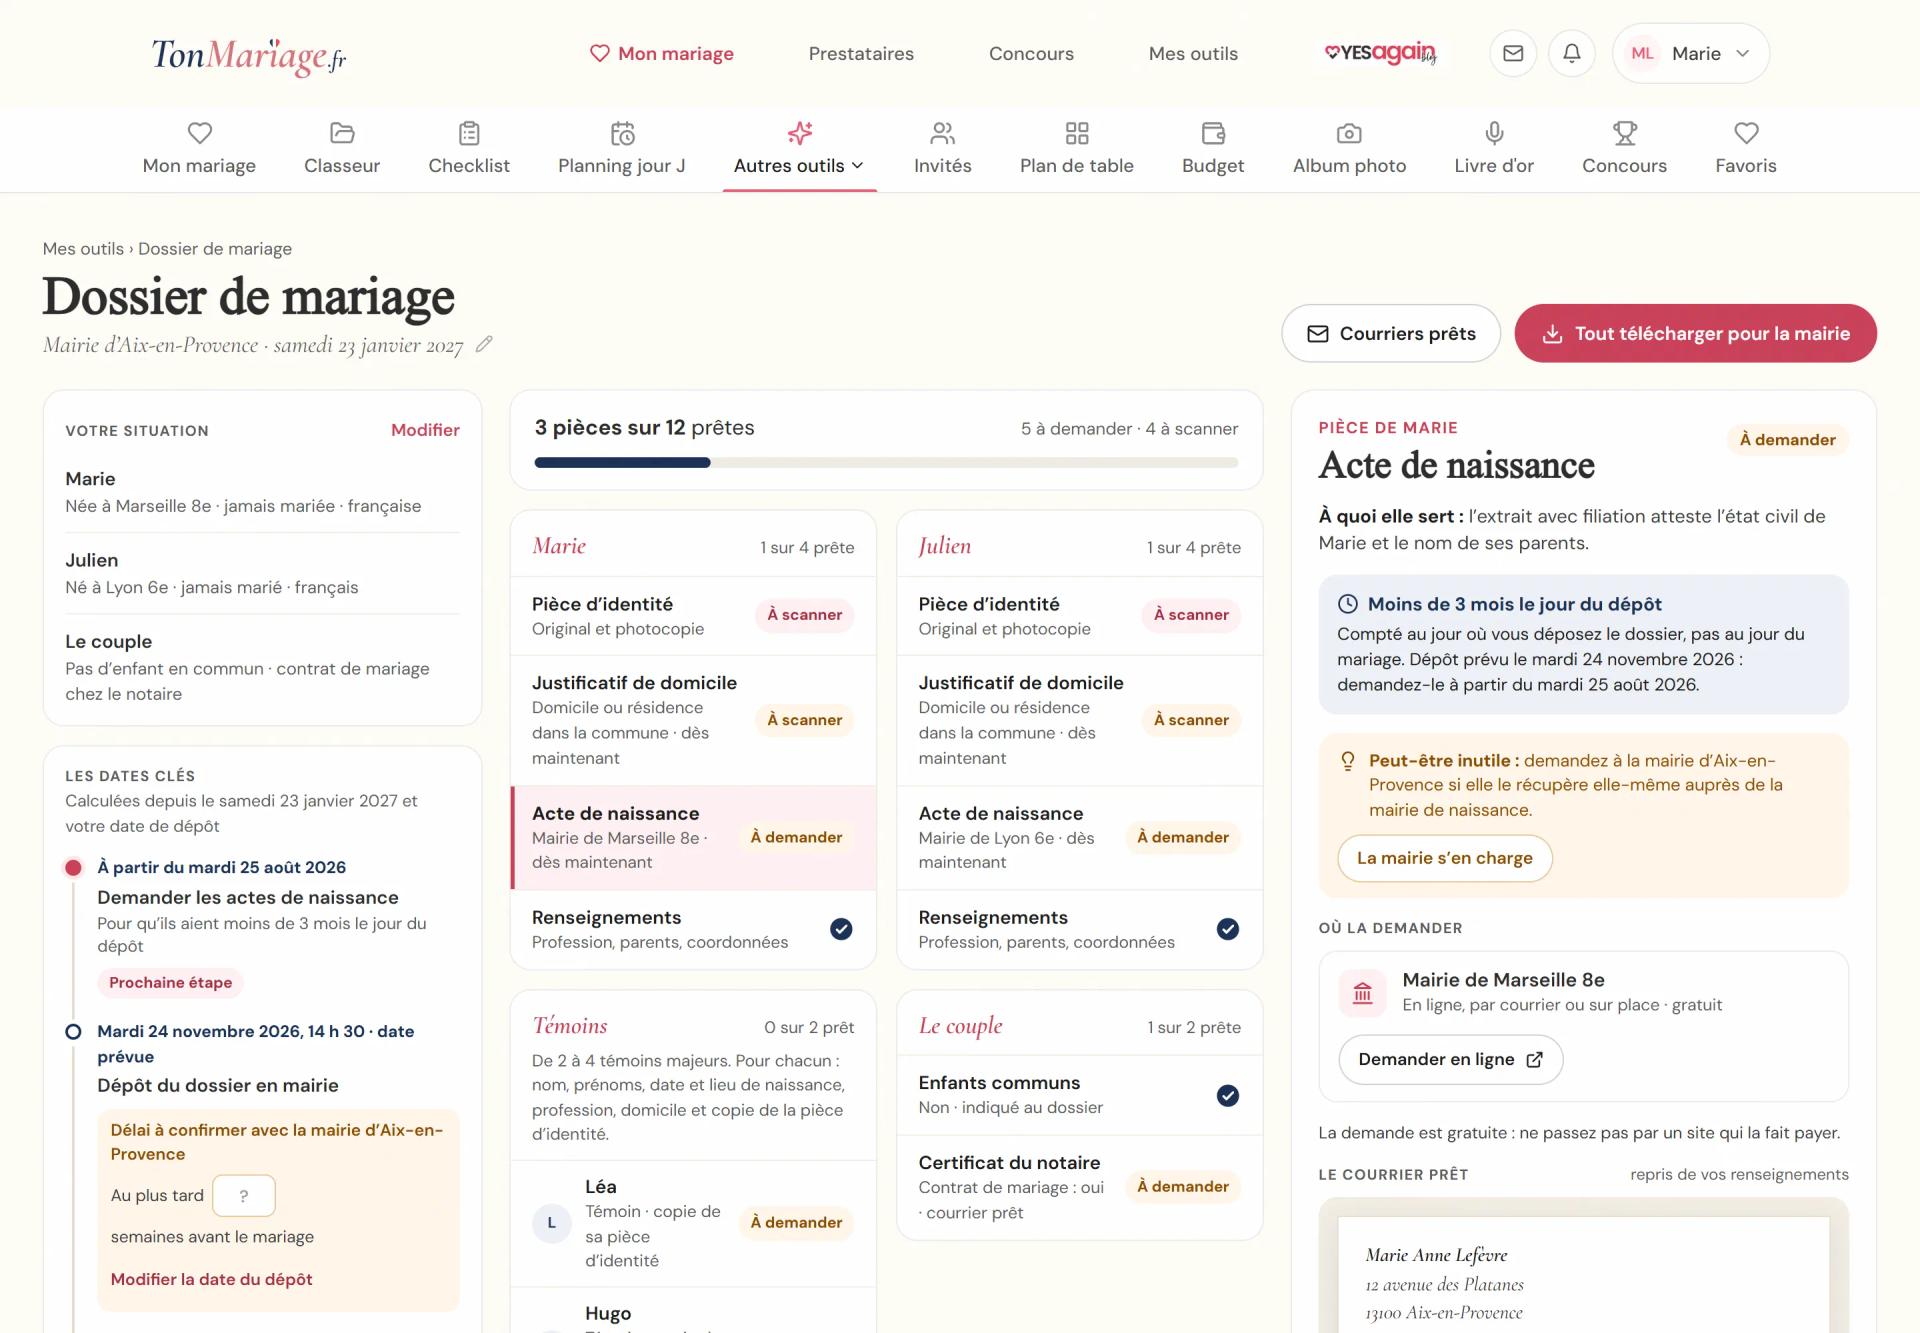Open the Budget wallet icon
1920x1333 pixels.
pyautogui.click(x=1213, y=133)
